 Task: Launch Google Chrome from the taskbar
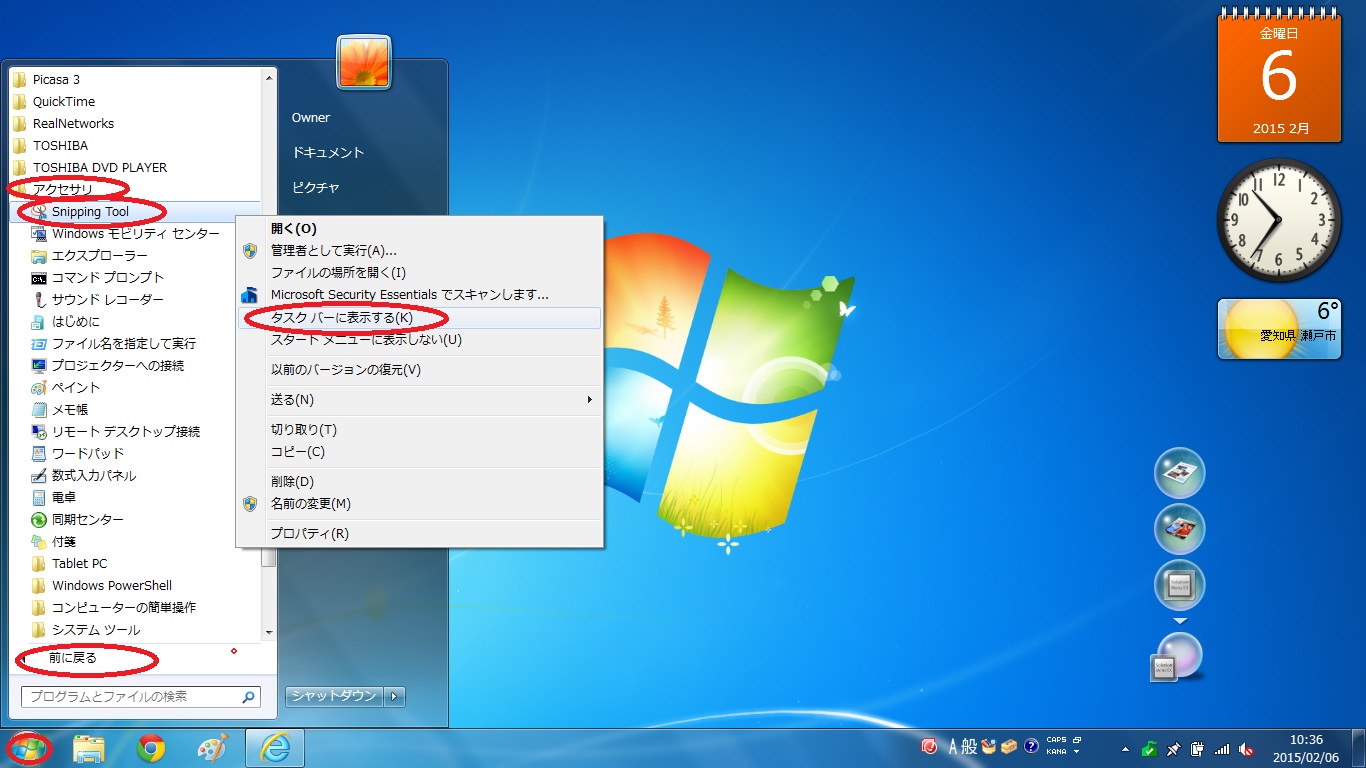[151, 748]
